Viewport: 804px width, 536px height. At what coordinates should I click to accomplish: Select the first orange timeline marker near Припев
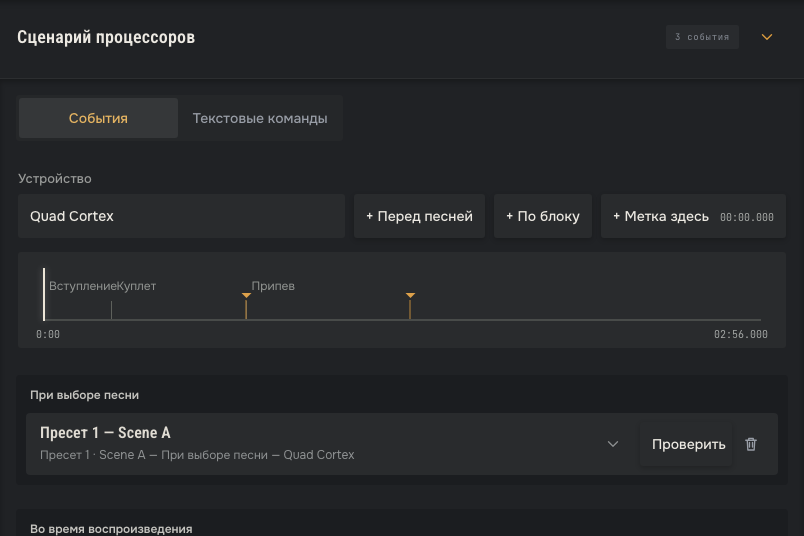click(x=246, y=305)
